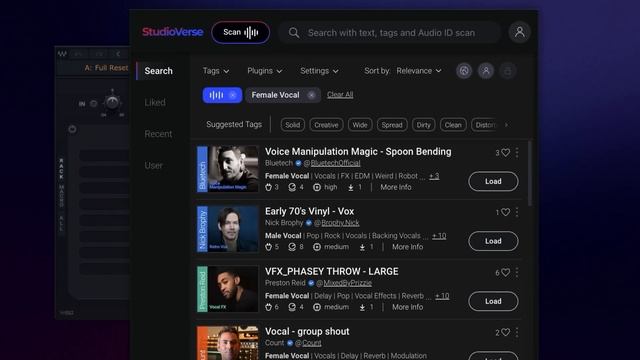Open More Info for VFX_PHASEY THROW
This screenshot has width=640, height=360.
(x=407, y=307)
